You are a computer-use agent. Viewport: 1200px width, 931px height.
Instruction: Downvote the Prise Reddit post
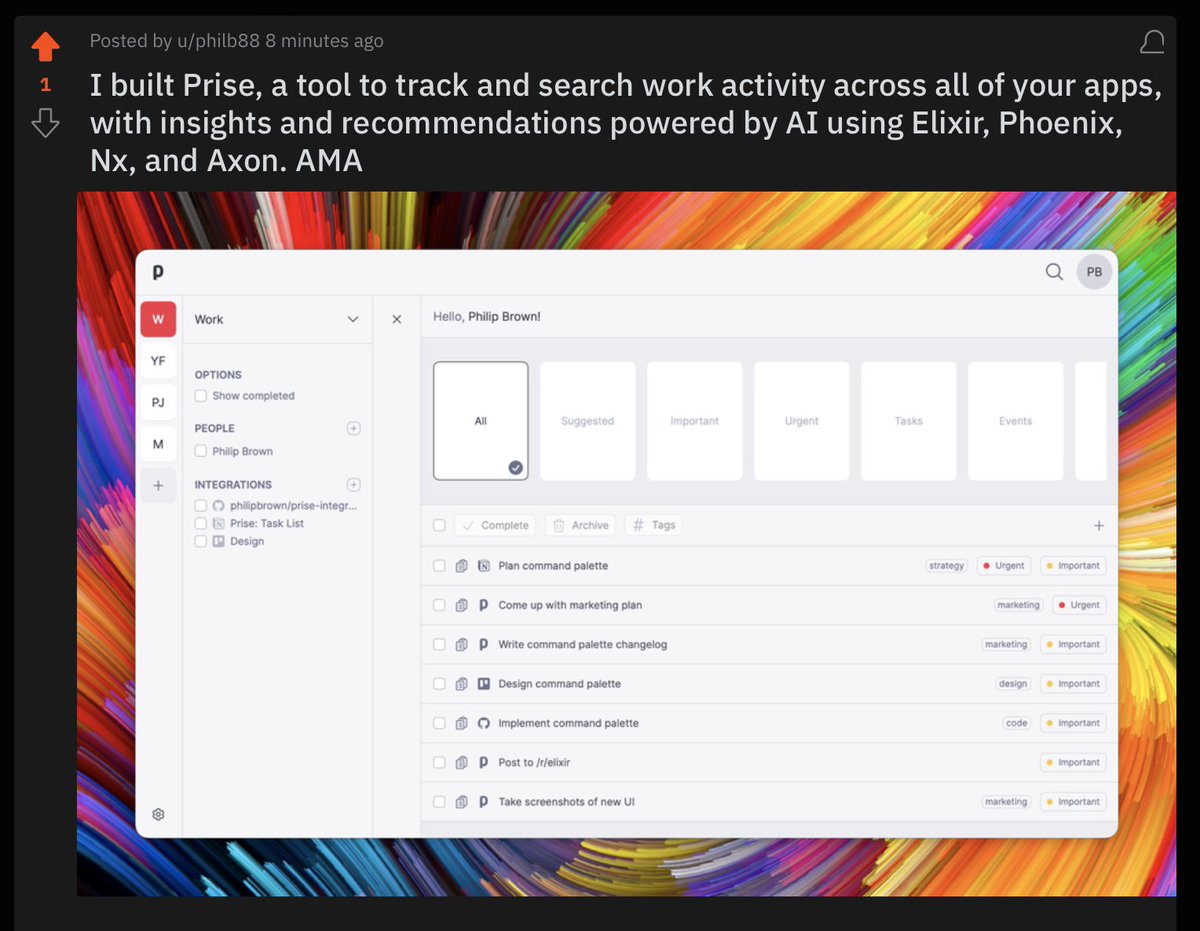pyautogui.click(x=45, y=123)
